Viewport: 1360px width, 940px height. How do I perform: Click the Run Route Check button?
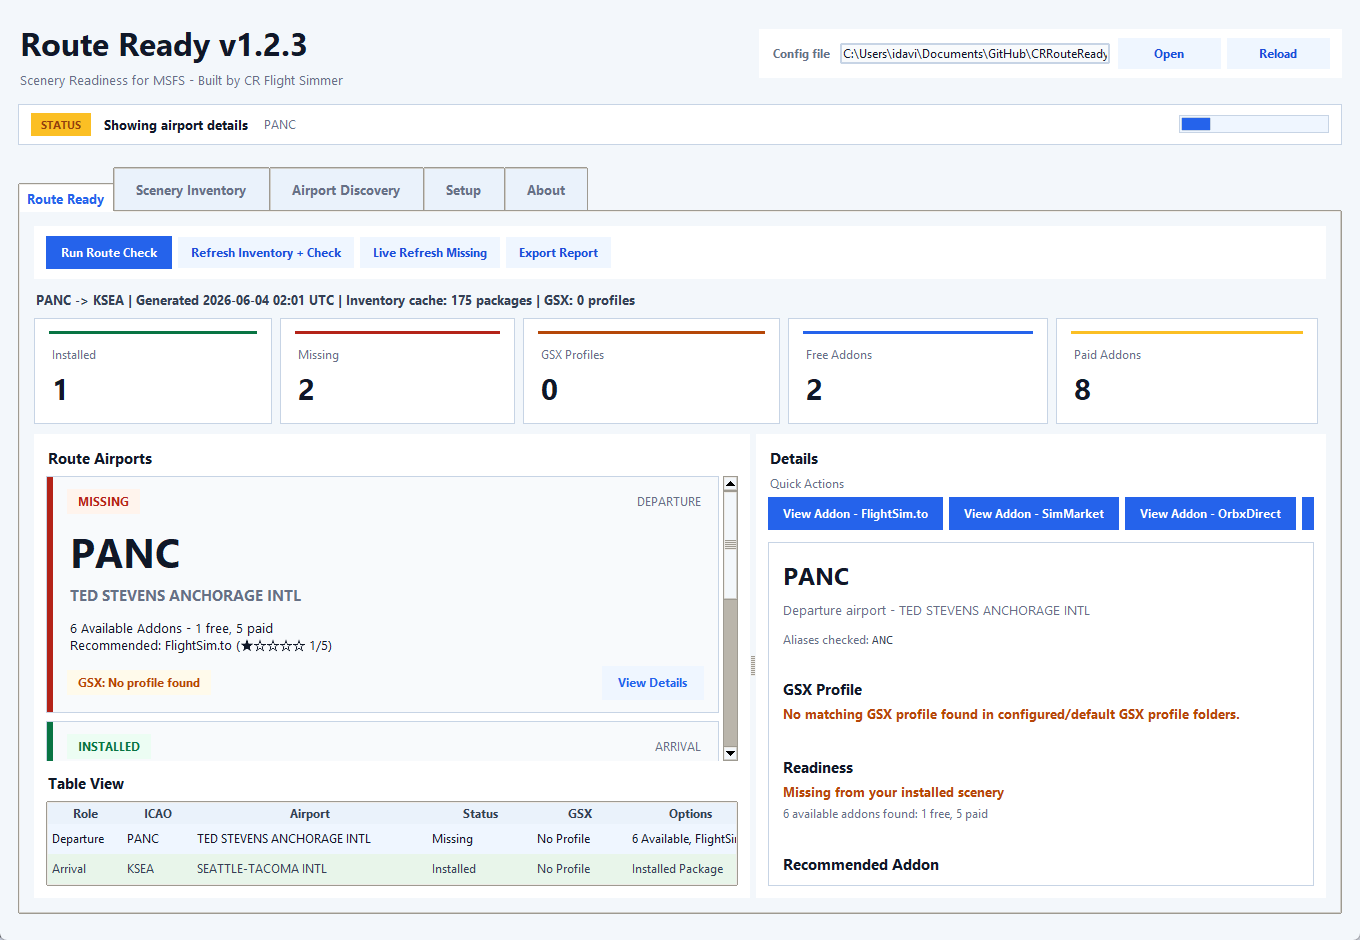[x=109, y=253]
